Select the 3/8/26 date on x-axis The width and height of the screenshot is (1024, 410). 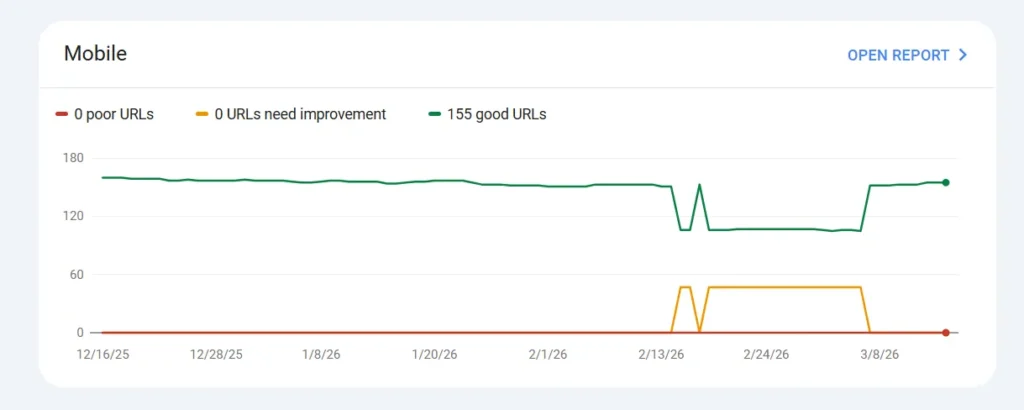coord(877,354)
